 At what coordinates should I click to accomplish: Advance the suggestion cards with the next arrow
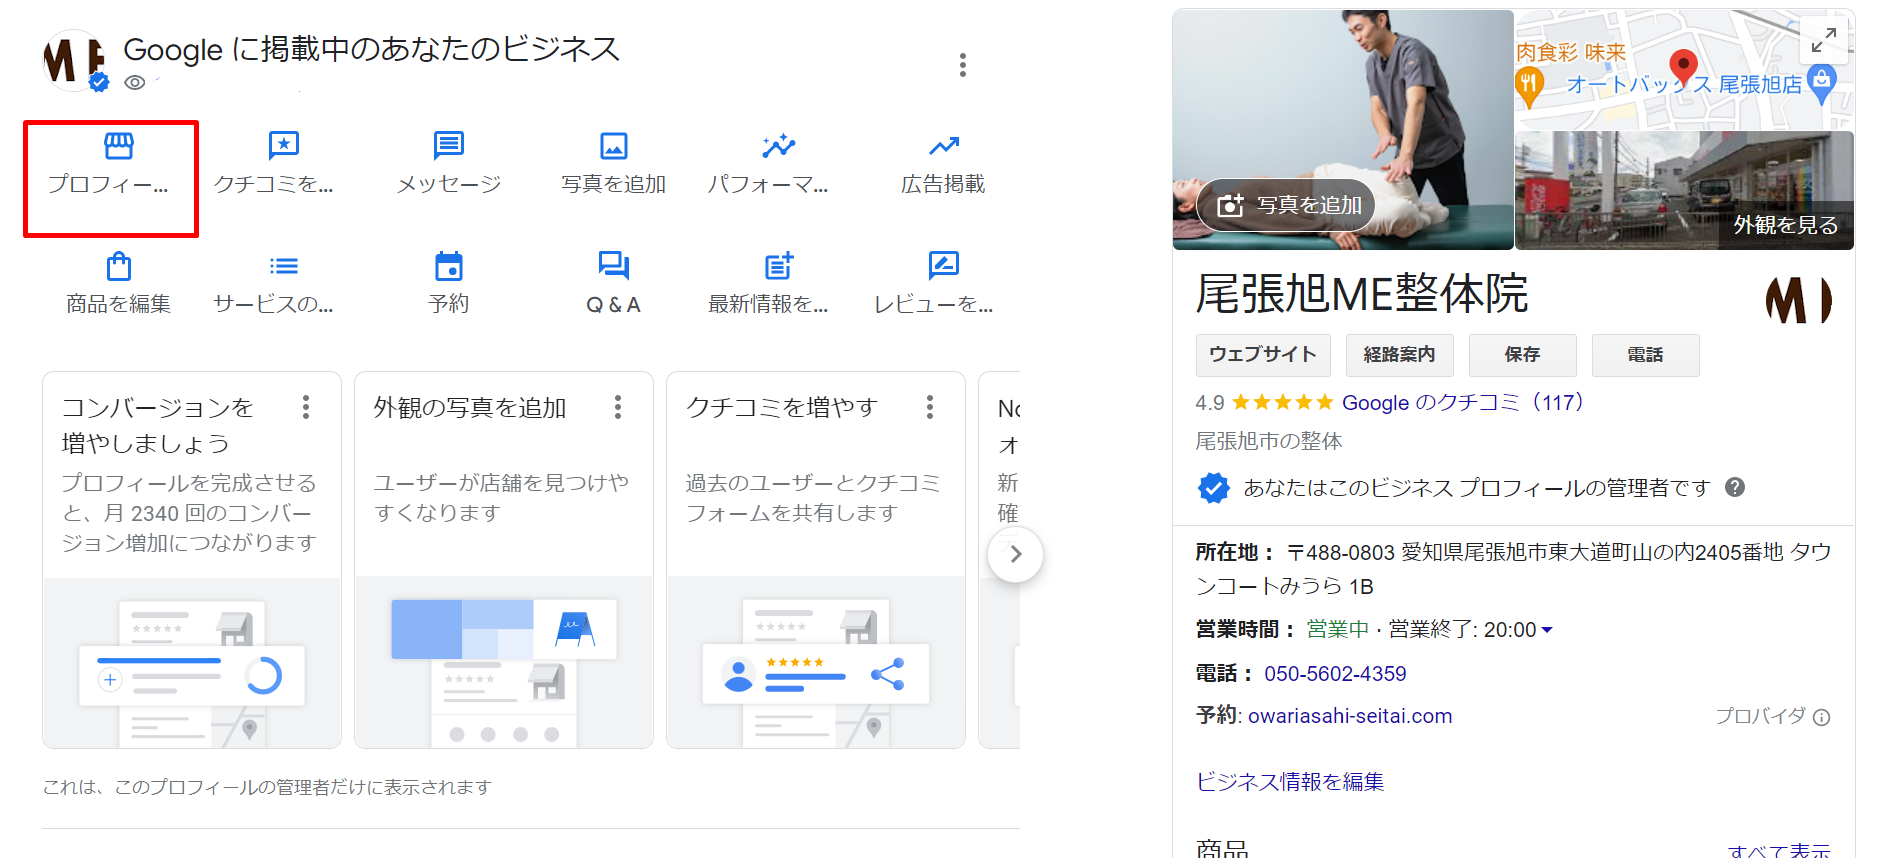[x=1015, y=554]
